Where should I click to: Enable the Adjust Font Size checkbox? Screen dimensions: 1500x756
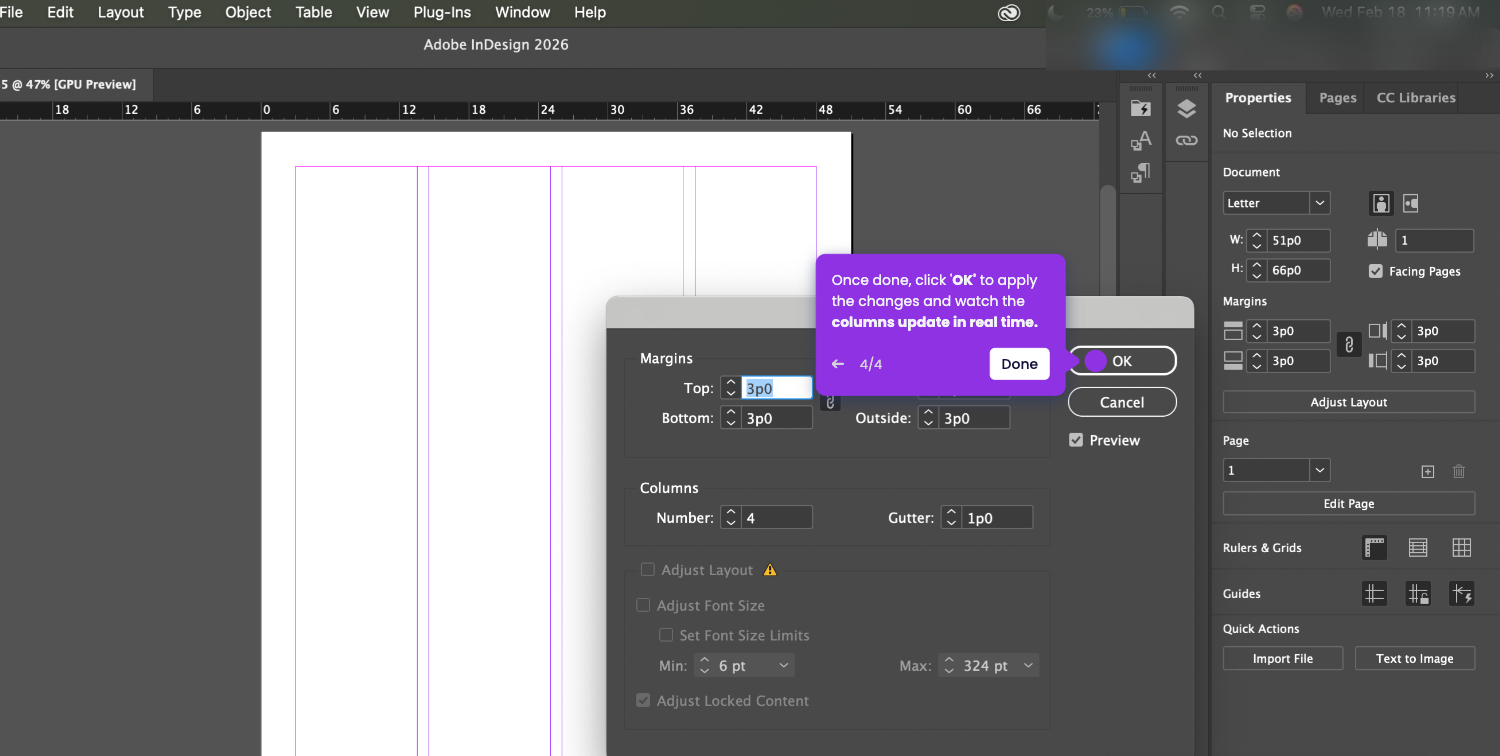click(643, 606)
